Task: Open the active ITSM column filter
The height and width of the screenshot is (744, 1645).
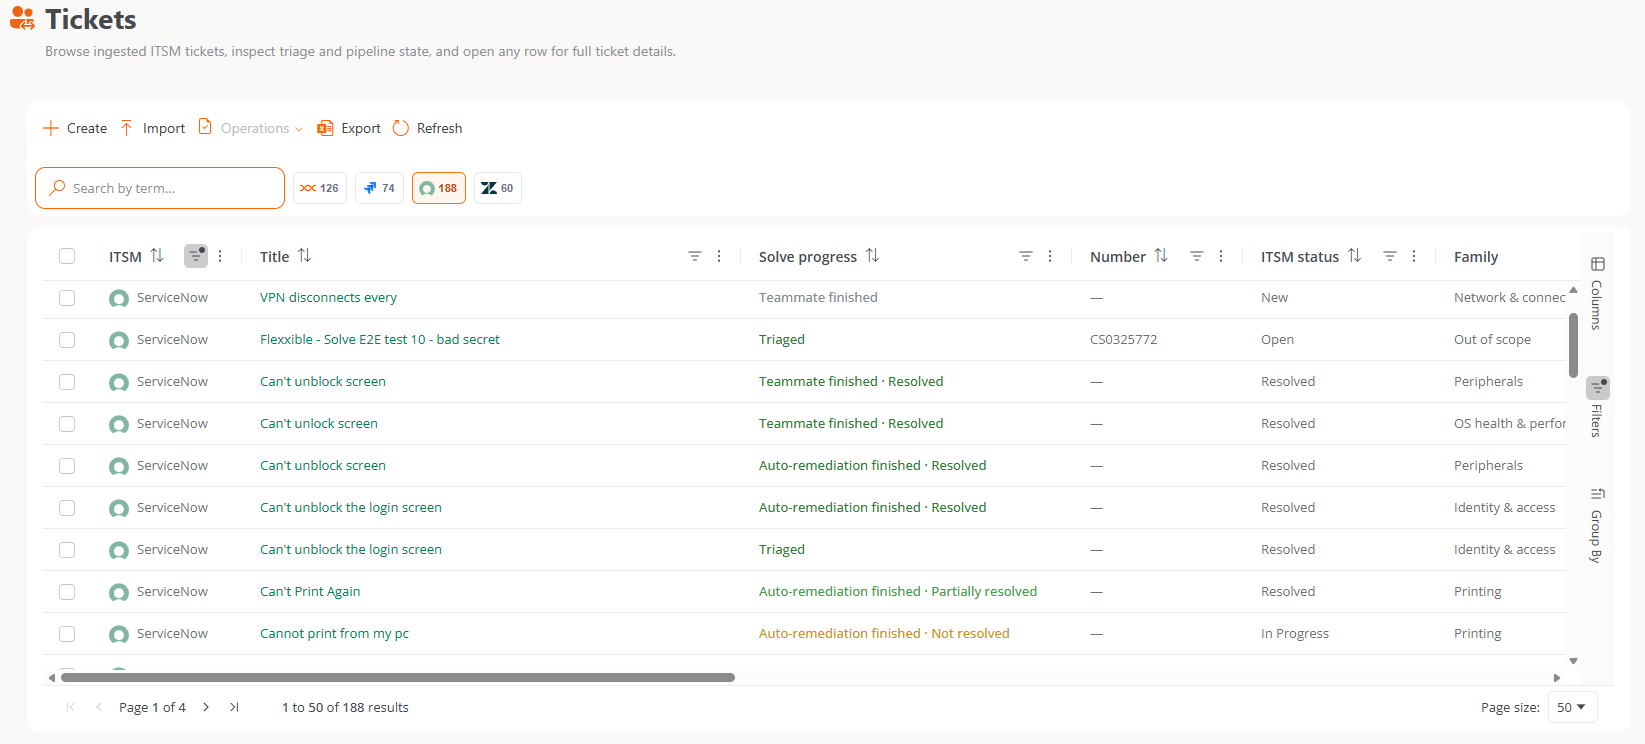Action: (x=196, y=256)
